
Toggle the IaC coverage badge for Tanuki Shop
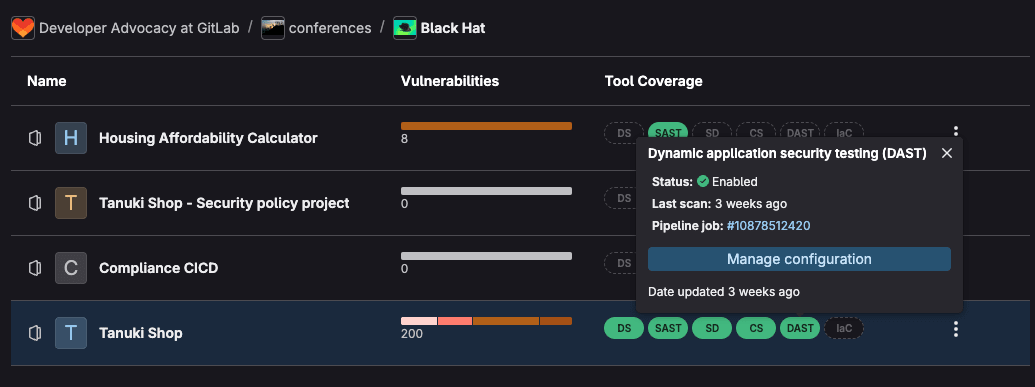pos(844,328)
